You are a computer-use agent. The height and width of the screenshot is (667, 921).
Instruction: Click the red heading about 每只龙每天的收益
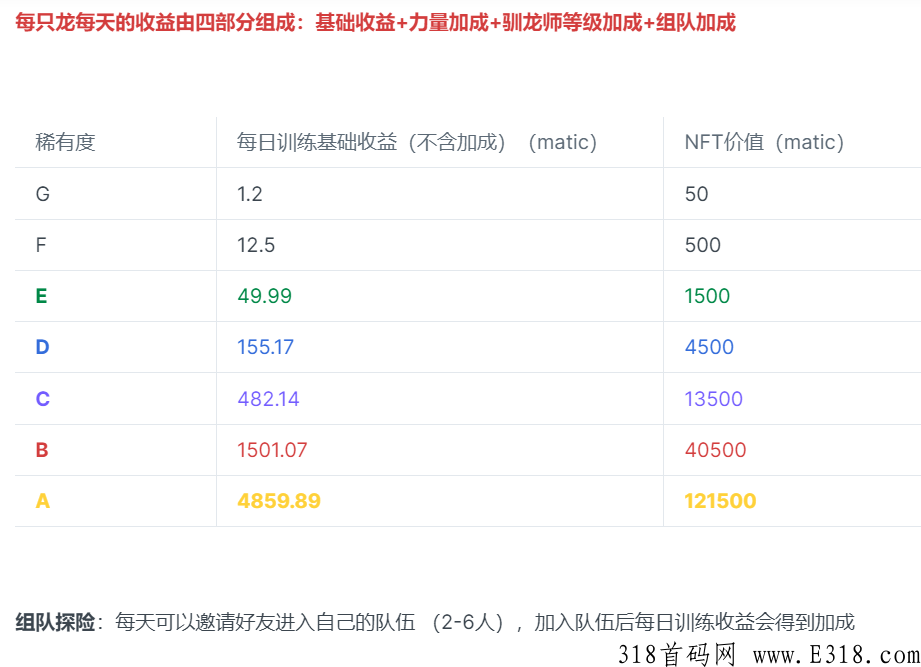point(375,22)
